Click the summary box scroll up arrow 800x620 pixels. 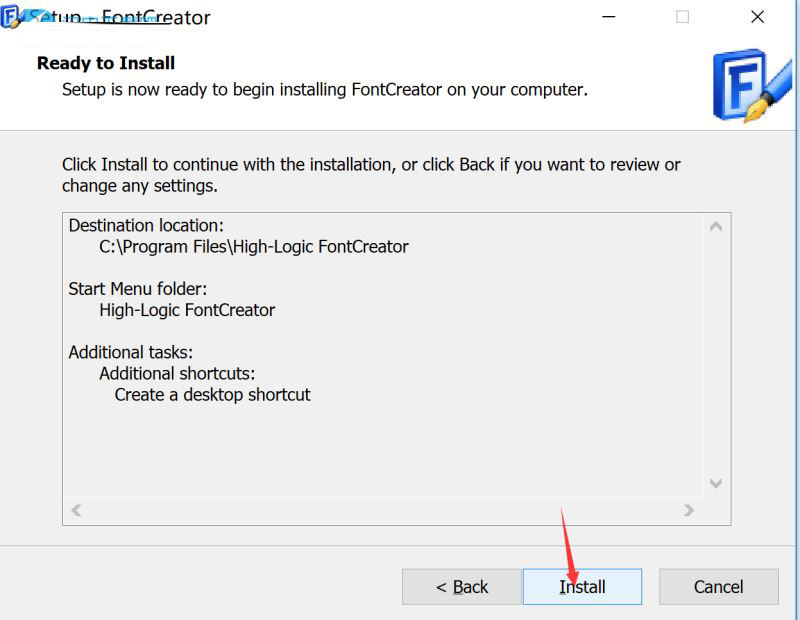pos(716,226)
